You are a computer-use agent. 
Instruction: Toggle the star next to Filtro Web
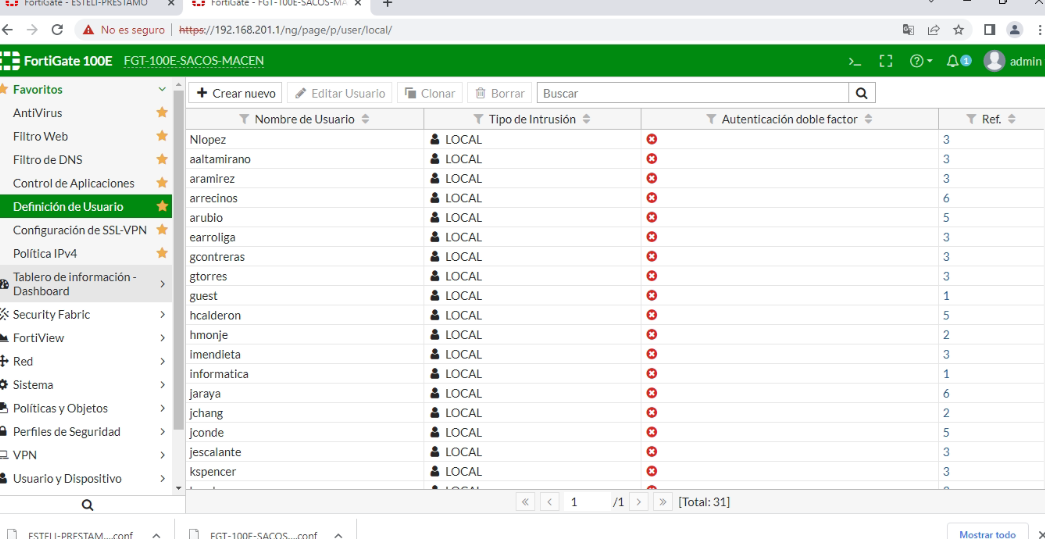[162, 136]
